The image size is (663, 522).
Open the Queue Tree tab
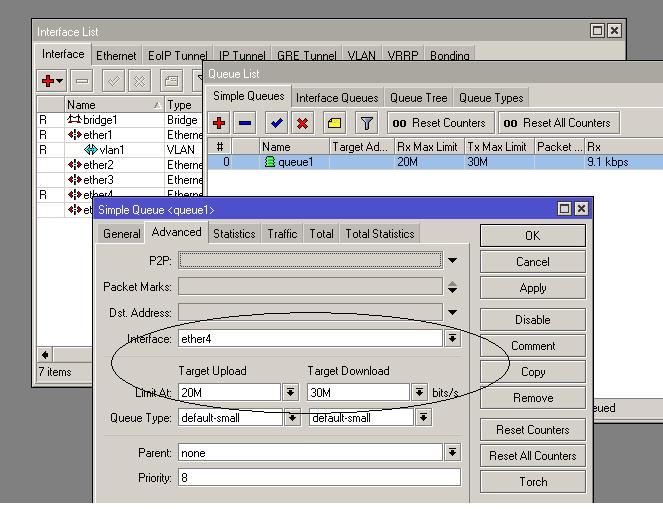pos(419,98)
